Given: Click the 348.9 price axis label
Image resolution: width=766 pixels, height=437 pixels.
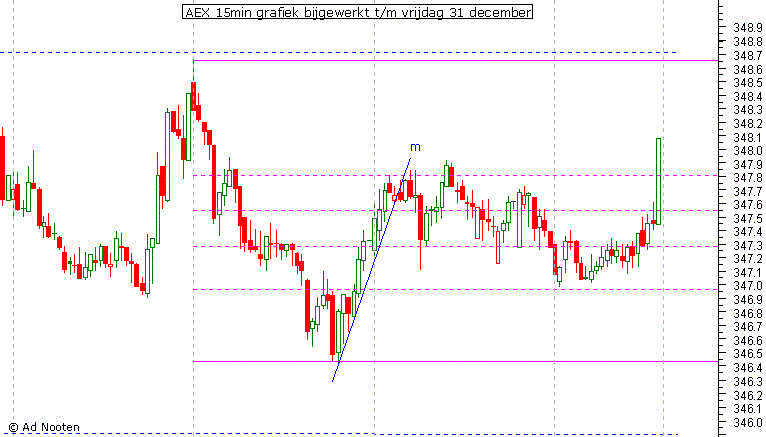Looking at the screenshot, I should pos(747,28).
